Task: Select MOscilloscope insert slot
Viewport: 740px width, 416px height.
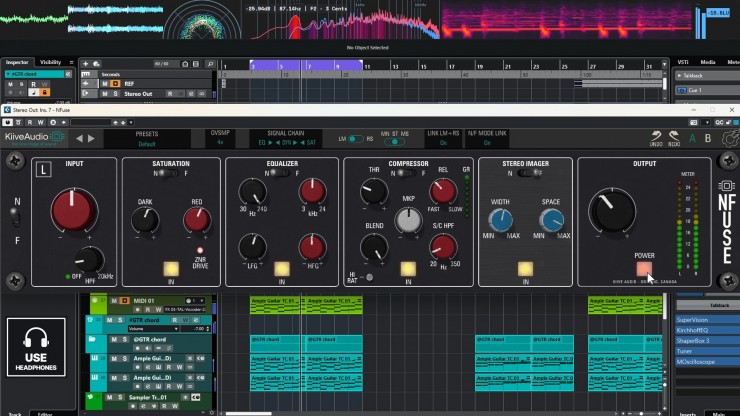Action: coord(707,362)
